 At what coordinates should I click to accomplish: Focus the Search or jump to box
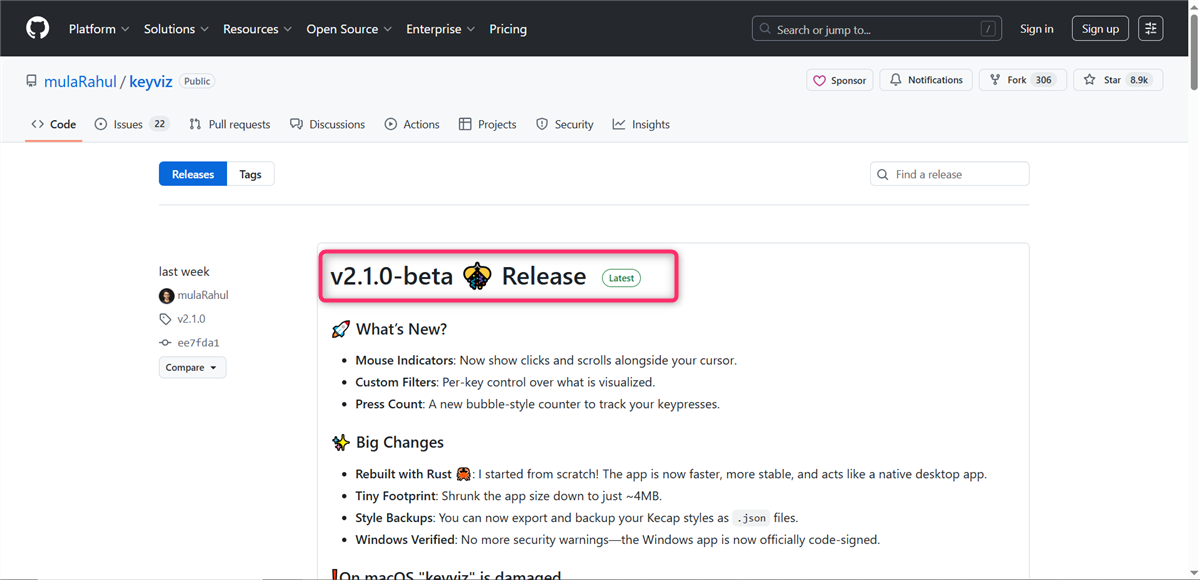click(876, 29)
